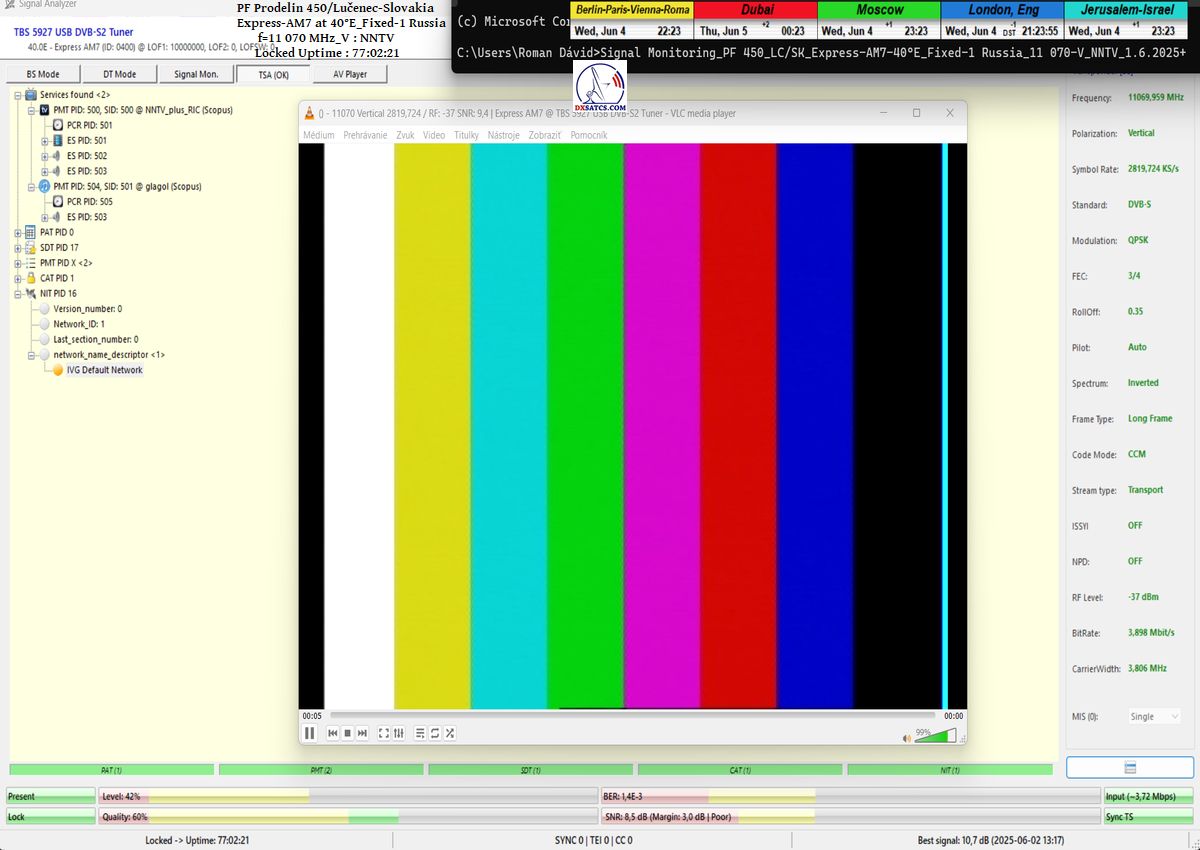
Task: Toggle VLC loop mode
Action: (x=435, y=733)
